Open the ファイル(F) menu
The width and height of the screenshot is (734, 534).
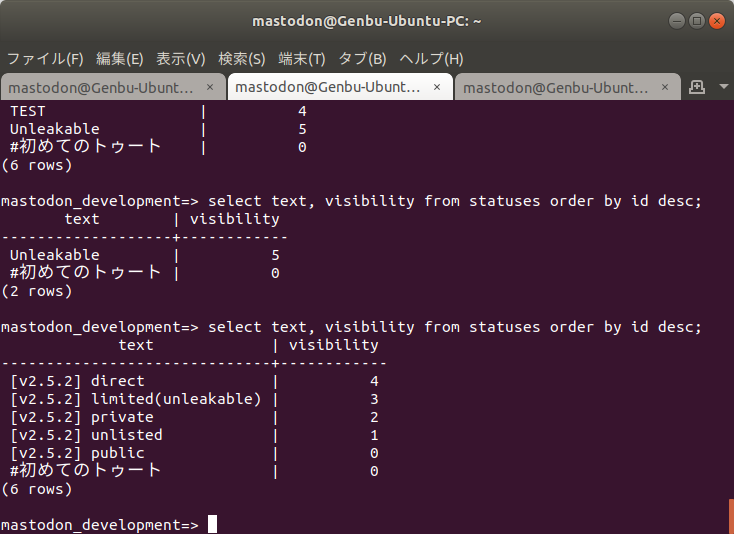(46, 58)
